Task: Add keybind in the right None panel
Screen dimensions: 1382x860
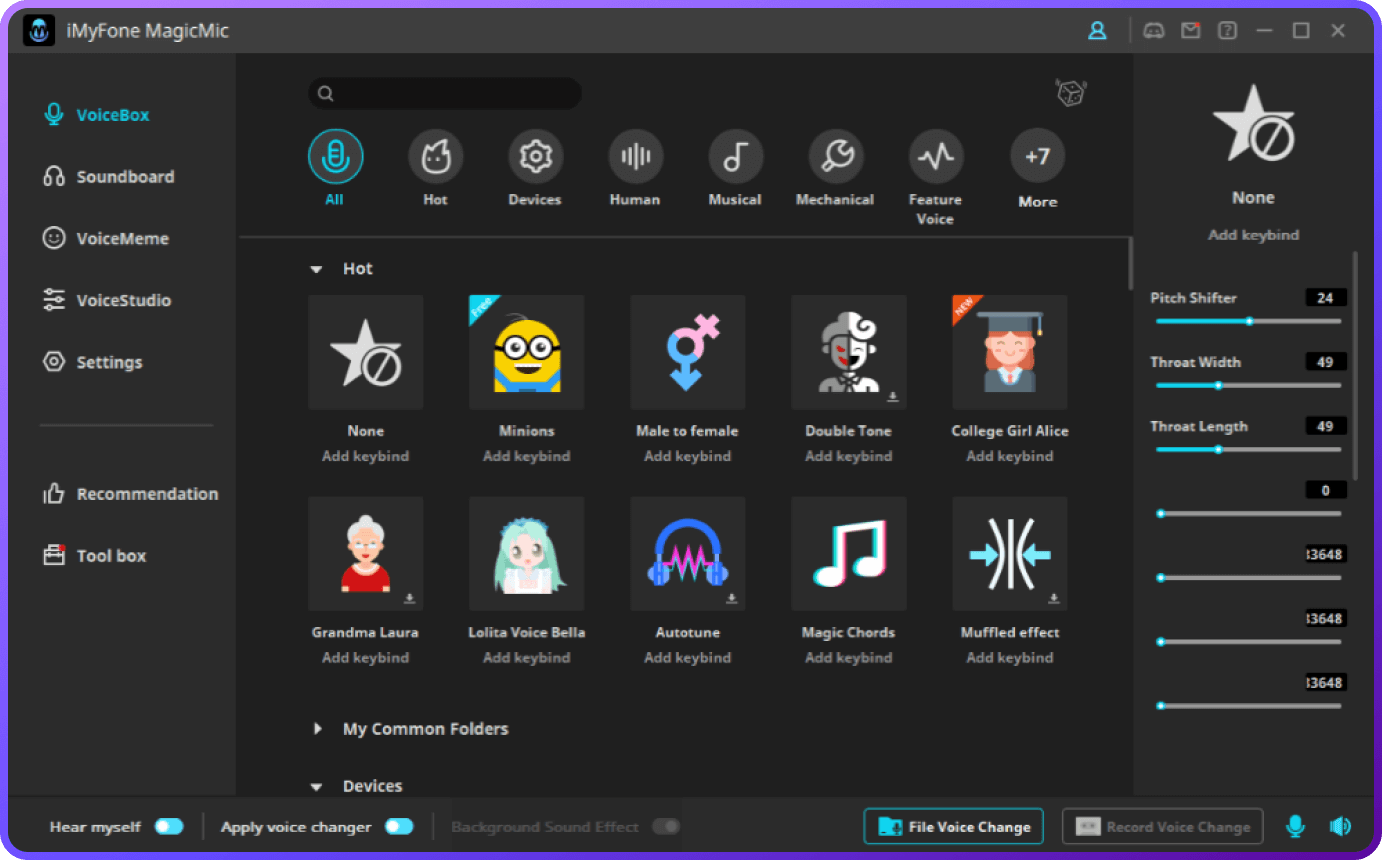Action: tap(1253, 235)
